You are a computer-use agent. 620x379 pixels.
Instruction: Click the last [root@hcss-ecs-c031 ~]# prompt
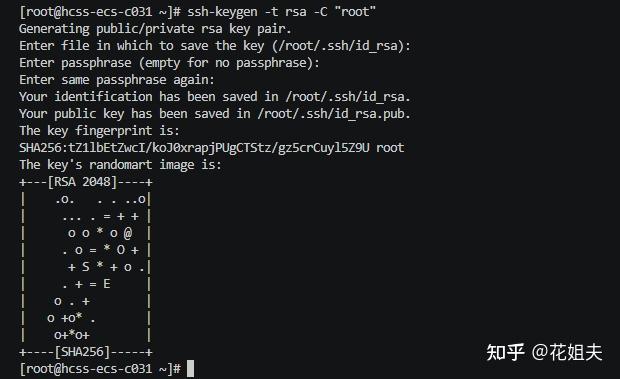click(100, 369)
